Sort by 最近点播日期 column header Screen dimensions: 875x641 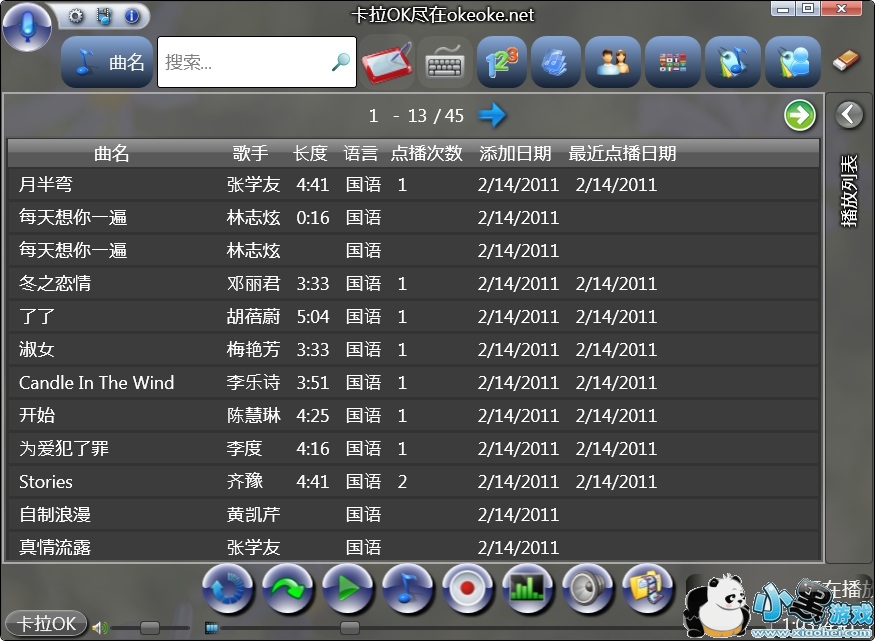[622, 153]
